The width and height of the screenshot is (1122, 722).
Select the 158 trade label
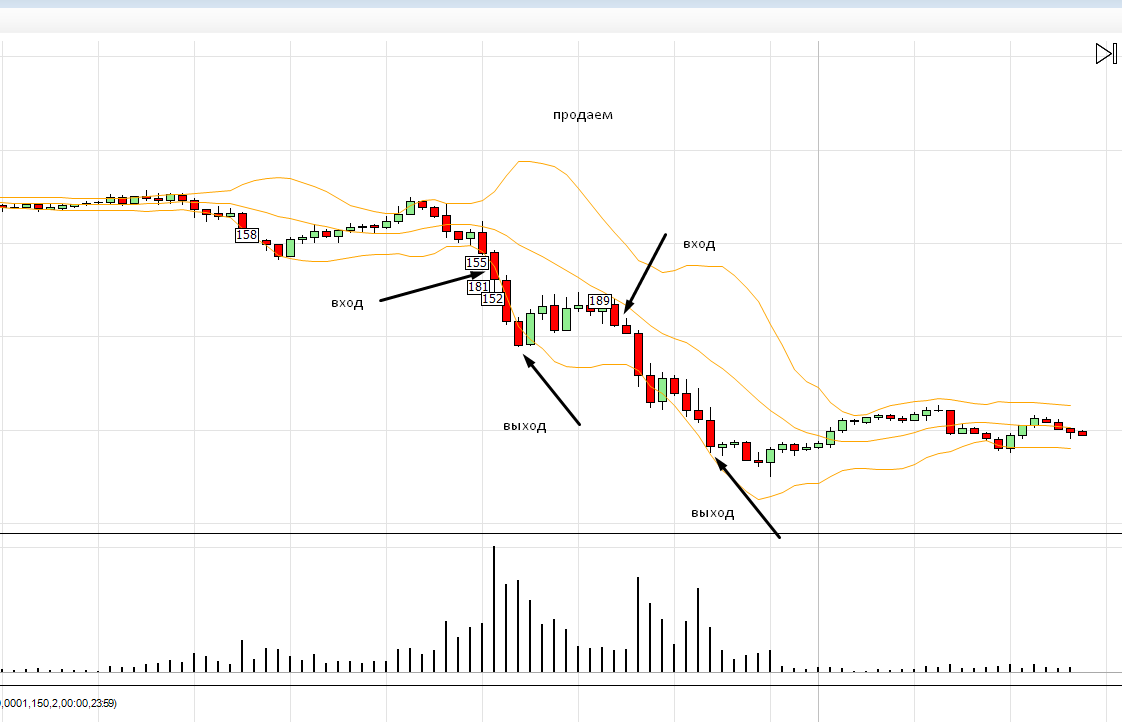coord(246,235)
